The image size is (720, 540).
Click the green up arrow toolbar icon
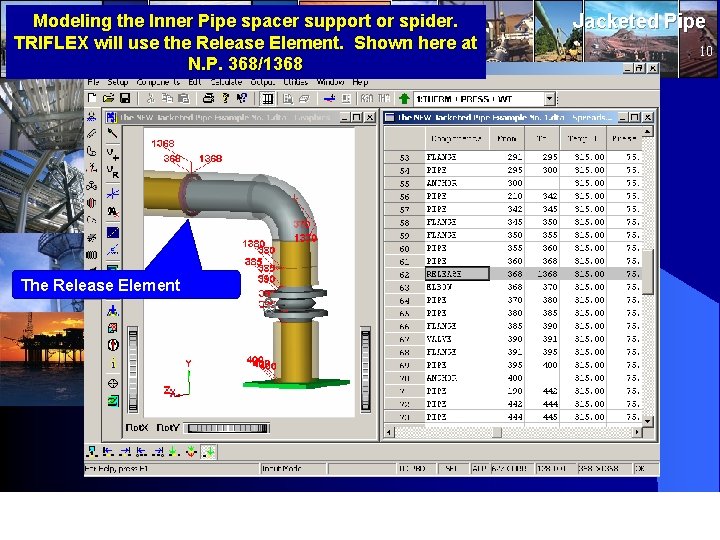point(404,99)
